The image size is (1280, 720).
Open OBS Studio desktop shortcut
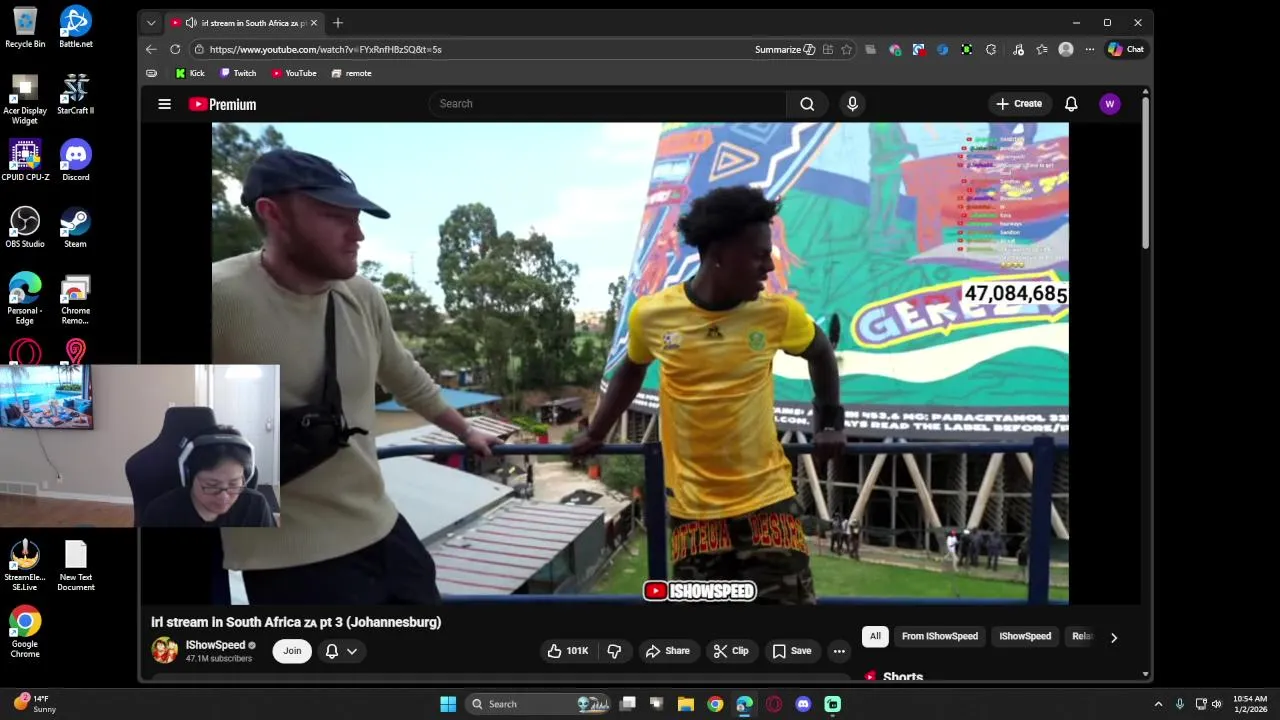25,227
